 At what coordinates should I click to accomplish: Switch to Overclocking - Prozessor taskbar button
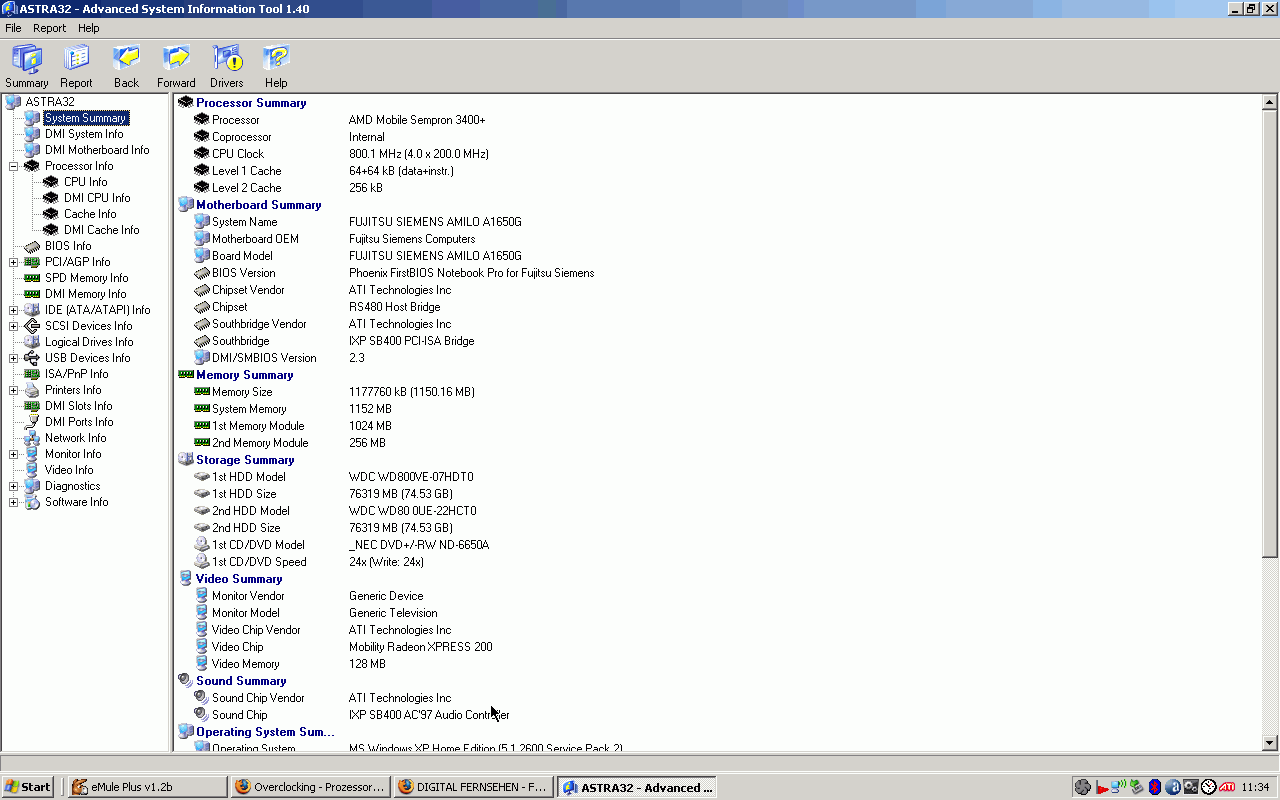tap(309, 787)
